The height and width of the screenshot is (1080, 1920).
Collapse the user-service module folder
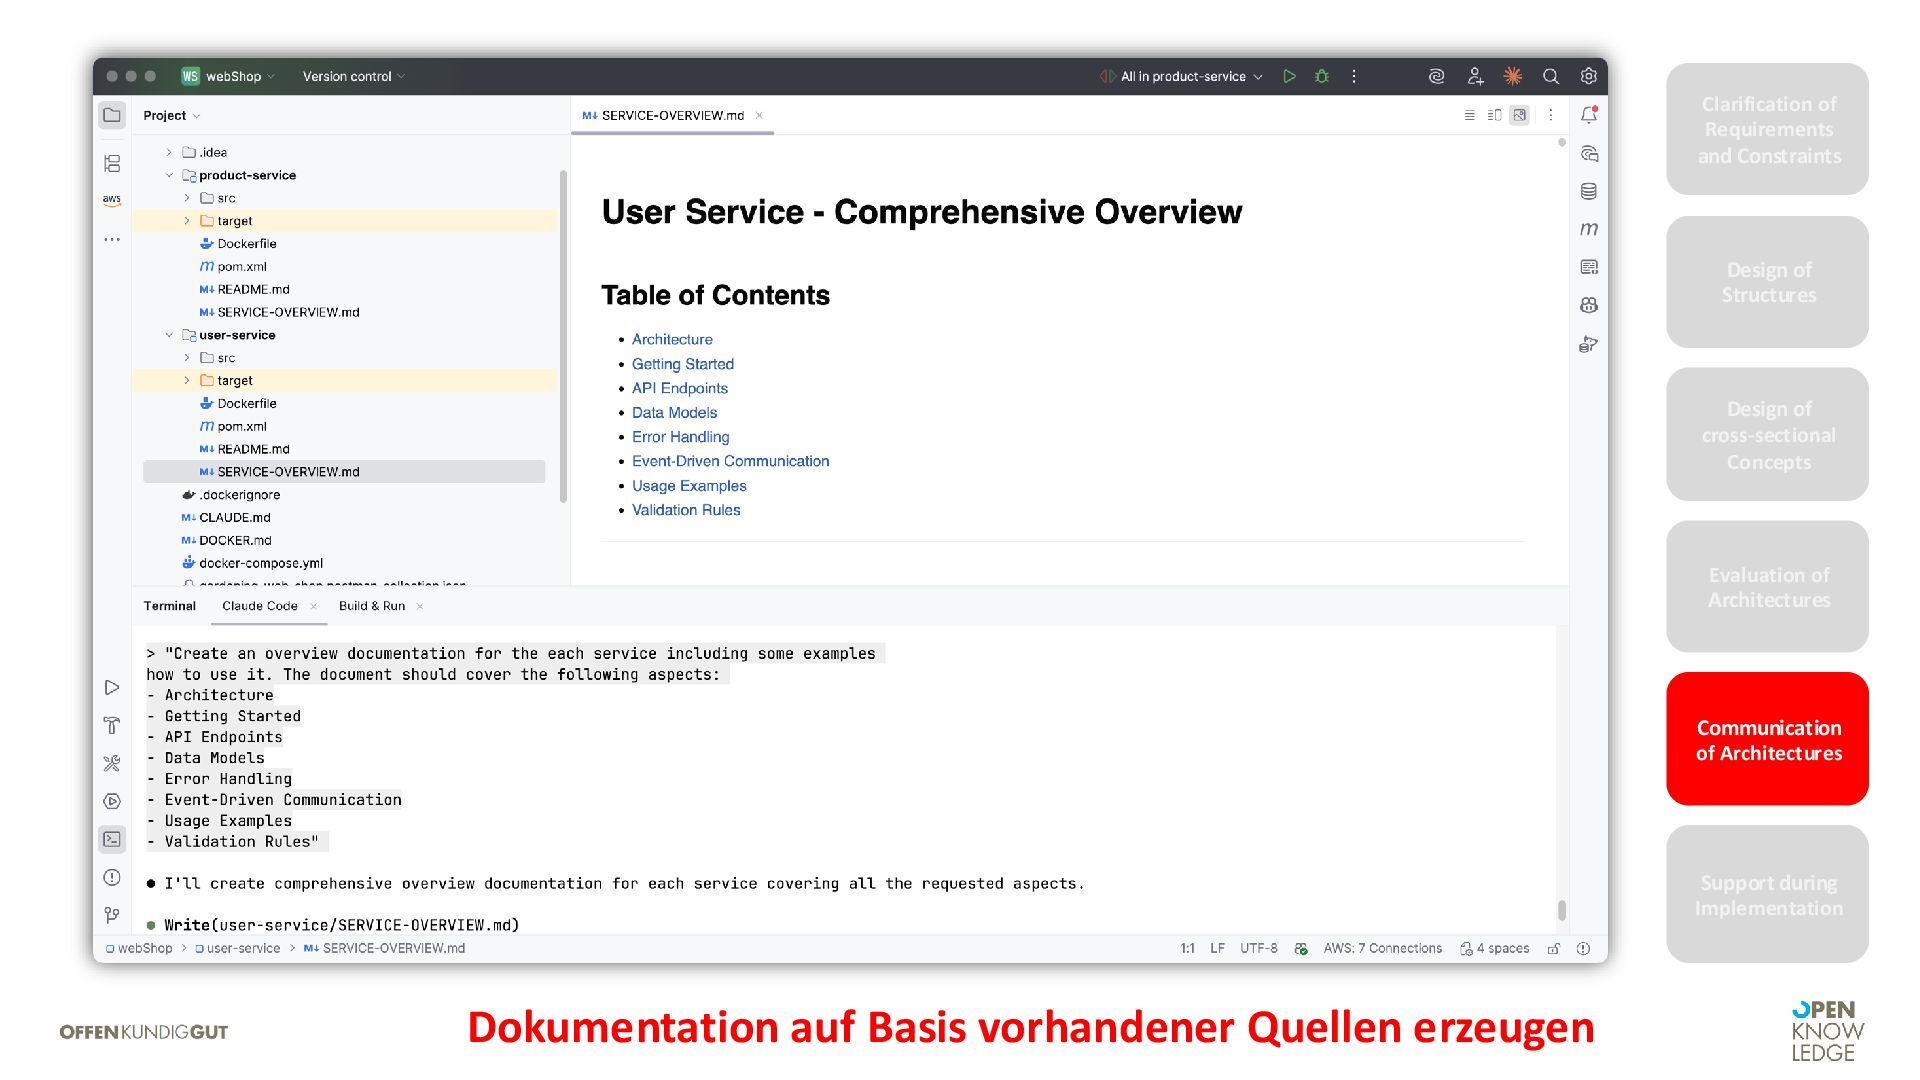tap(169, 335)
